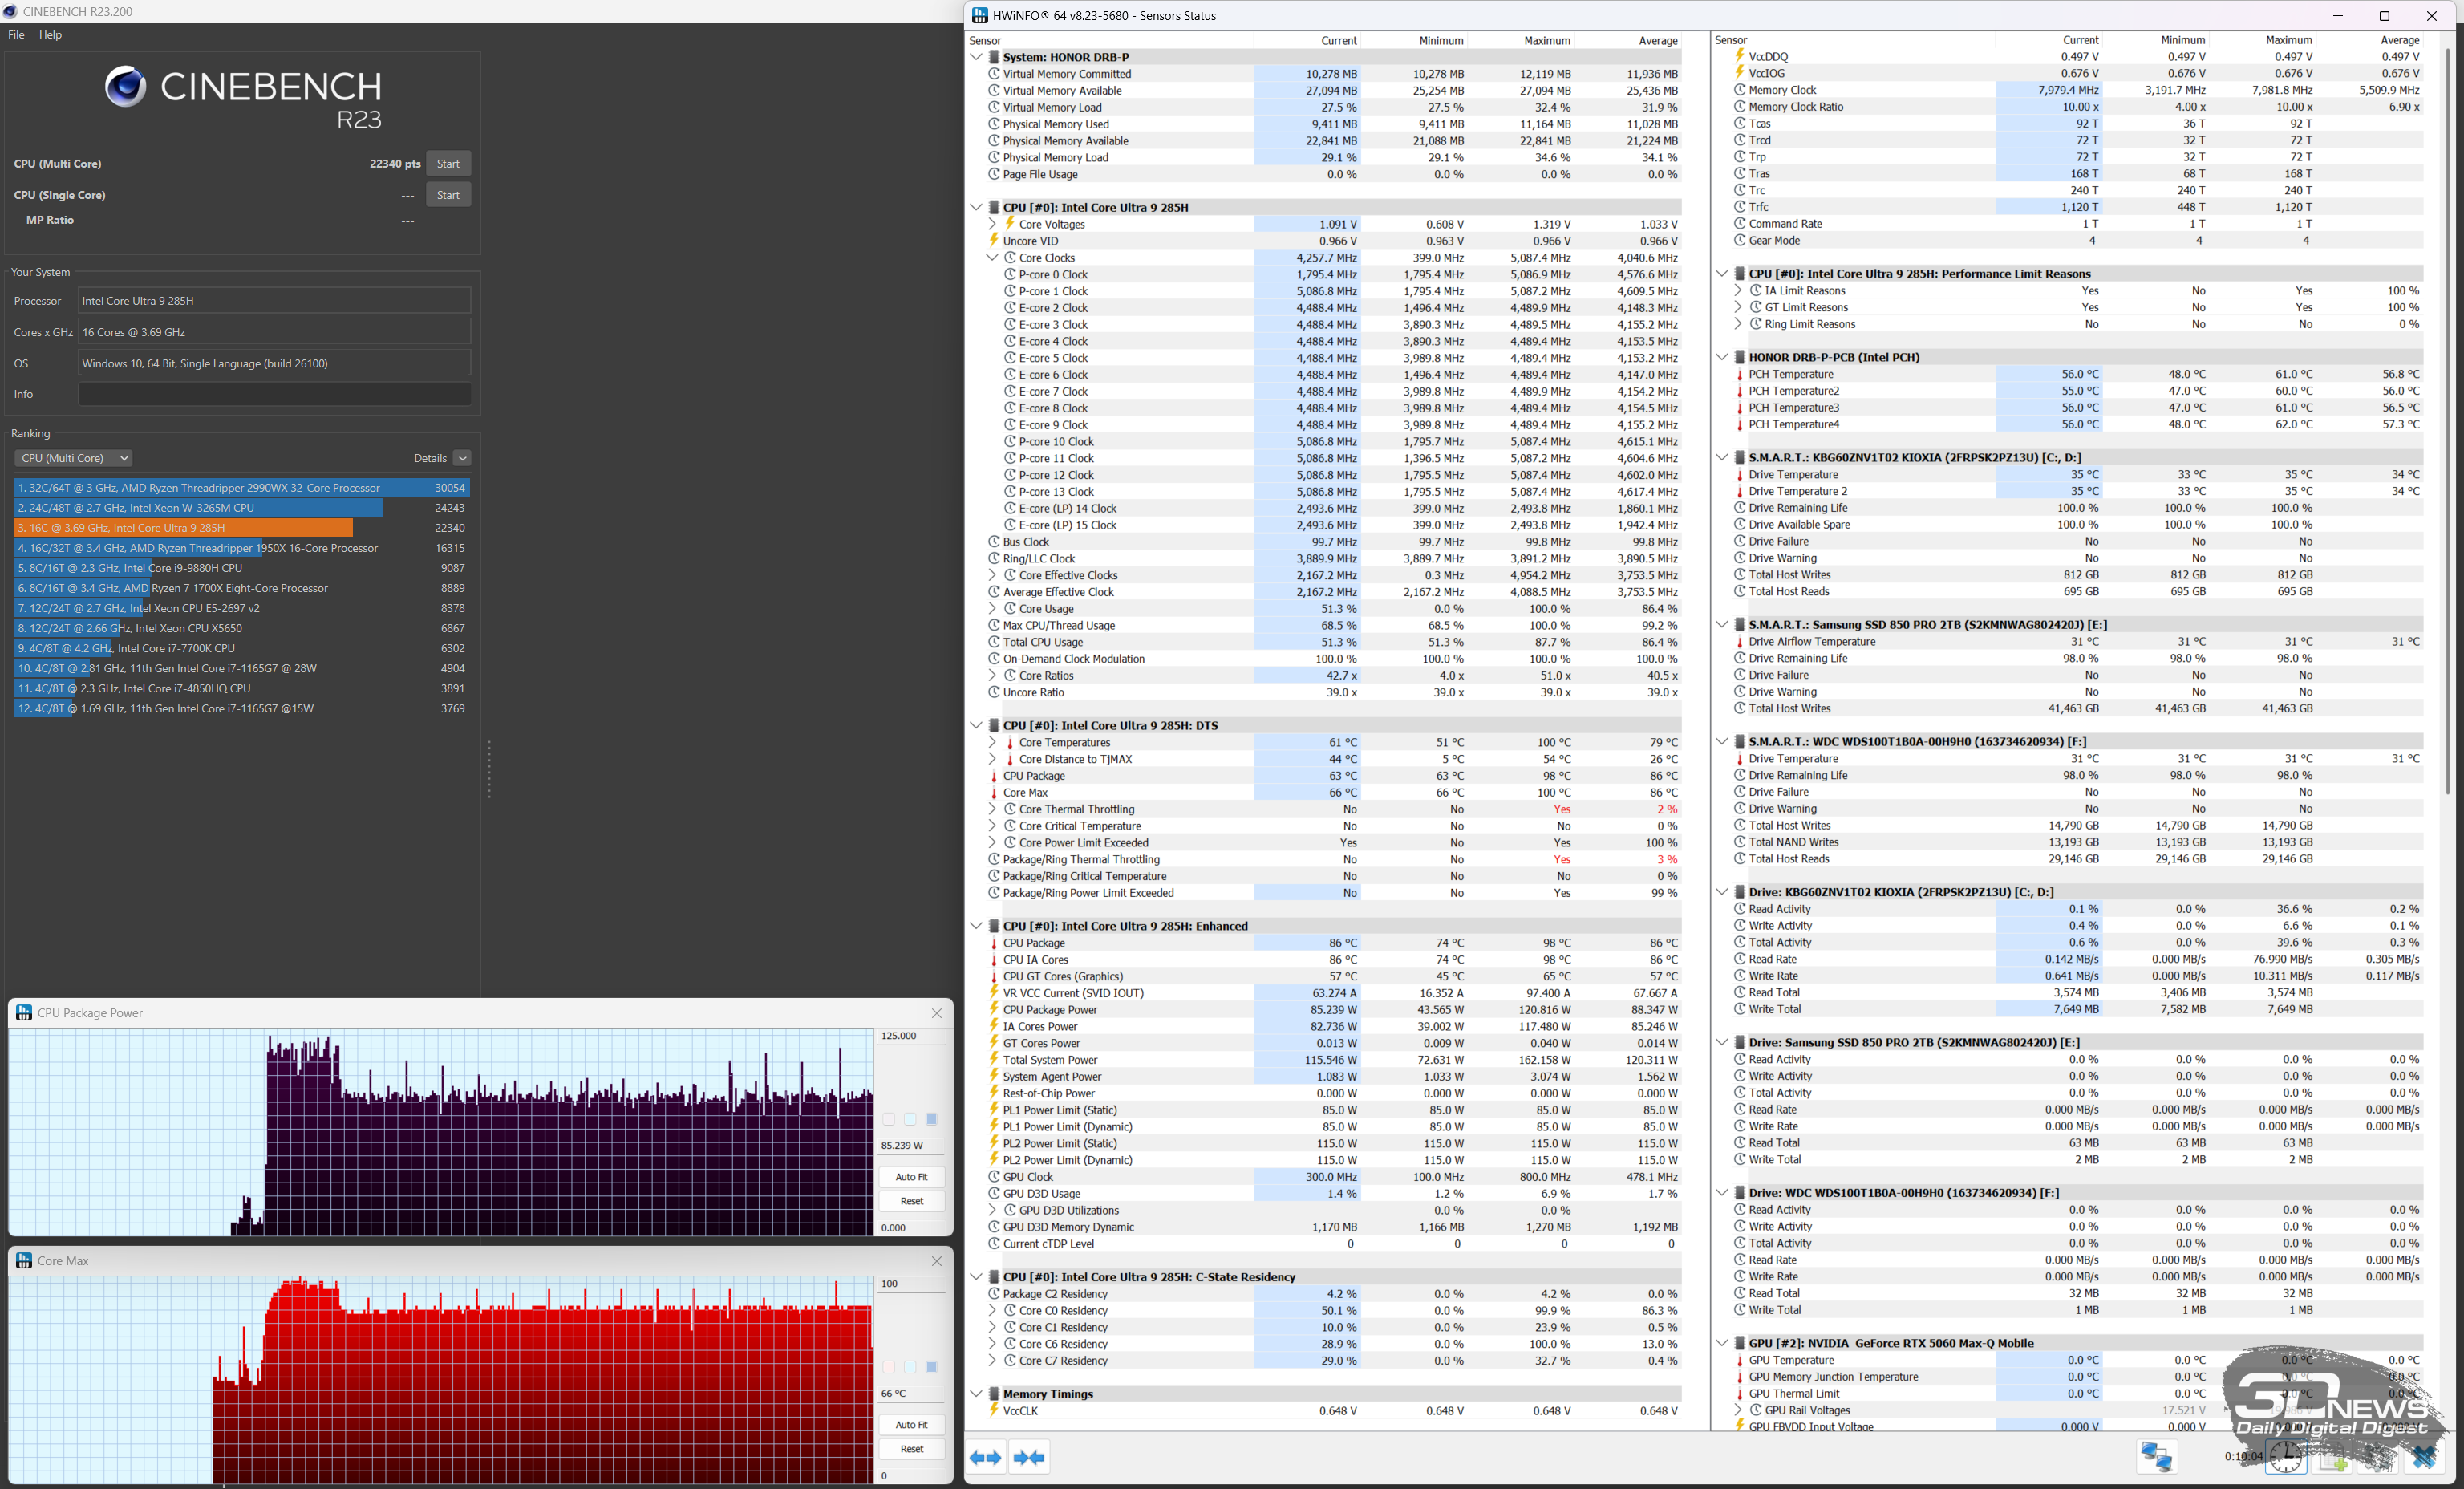Viewport: 2464px width, 1489px height.
Task: Click Reset in Core Max graph
Action: pos(911,1449)
